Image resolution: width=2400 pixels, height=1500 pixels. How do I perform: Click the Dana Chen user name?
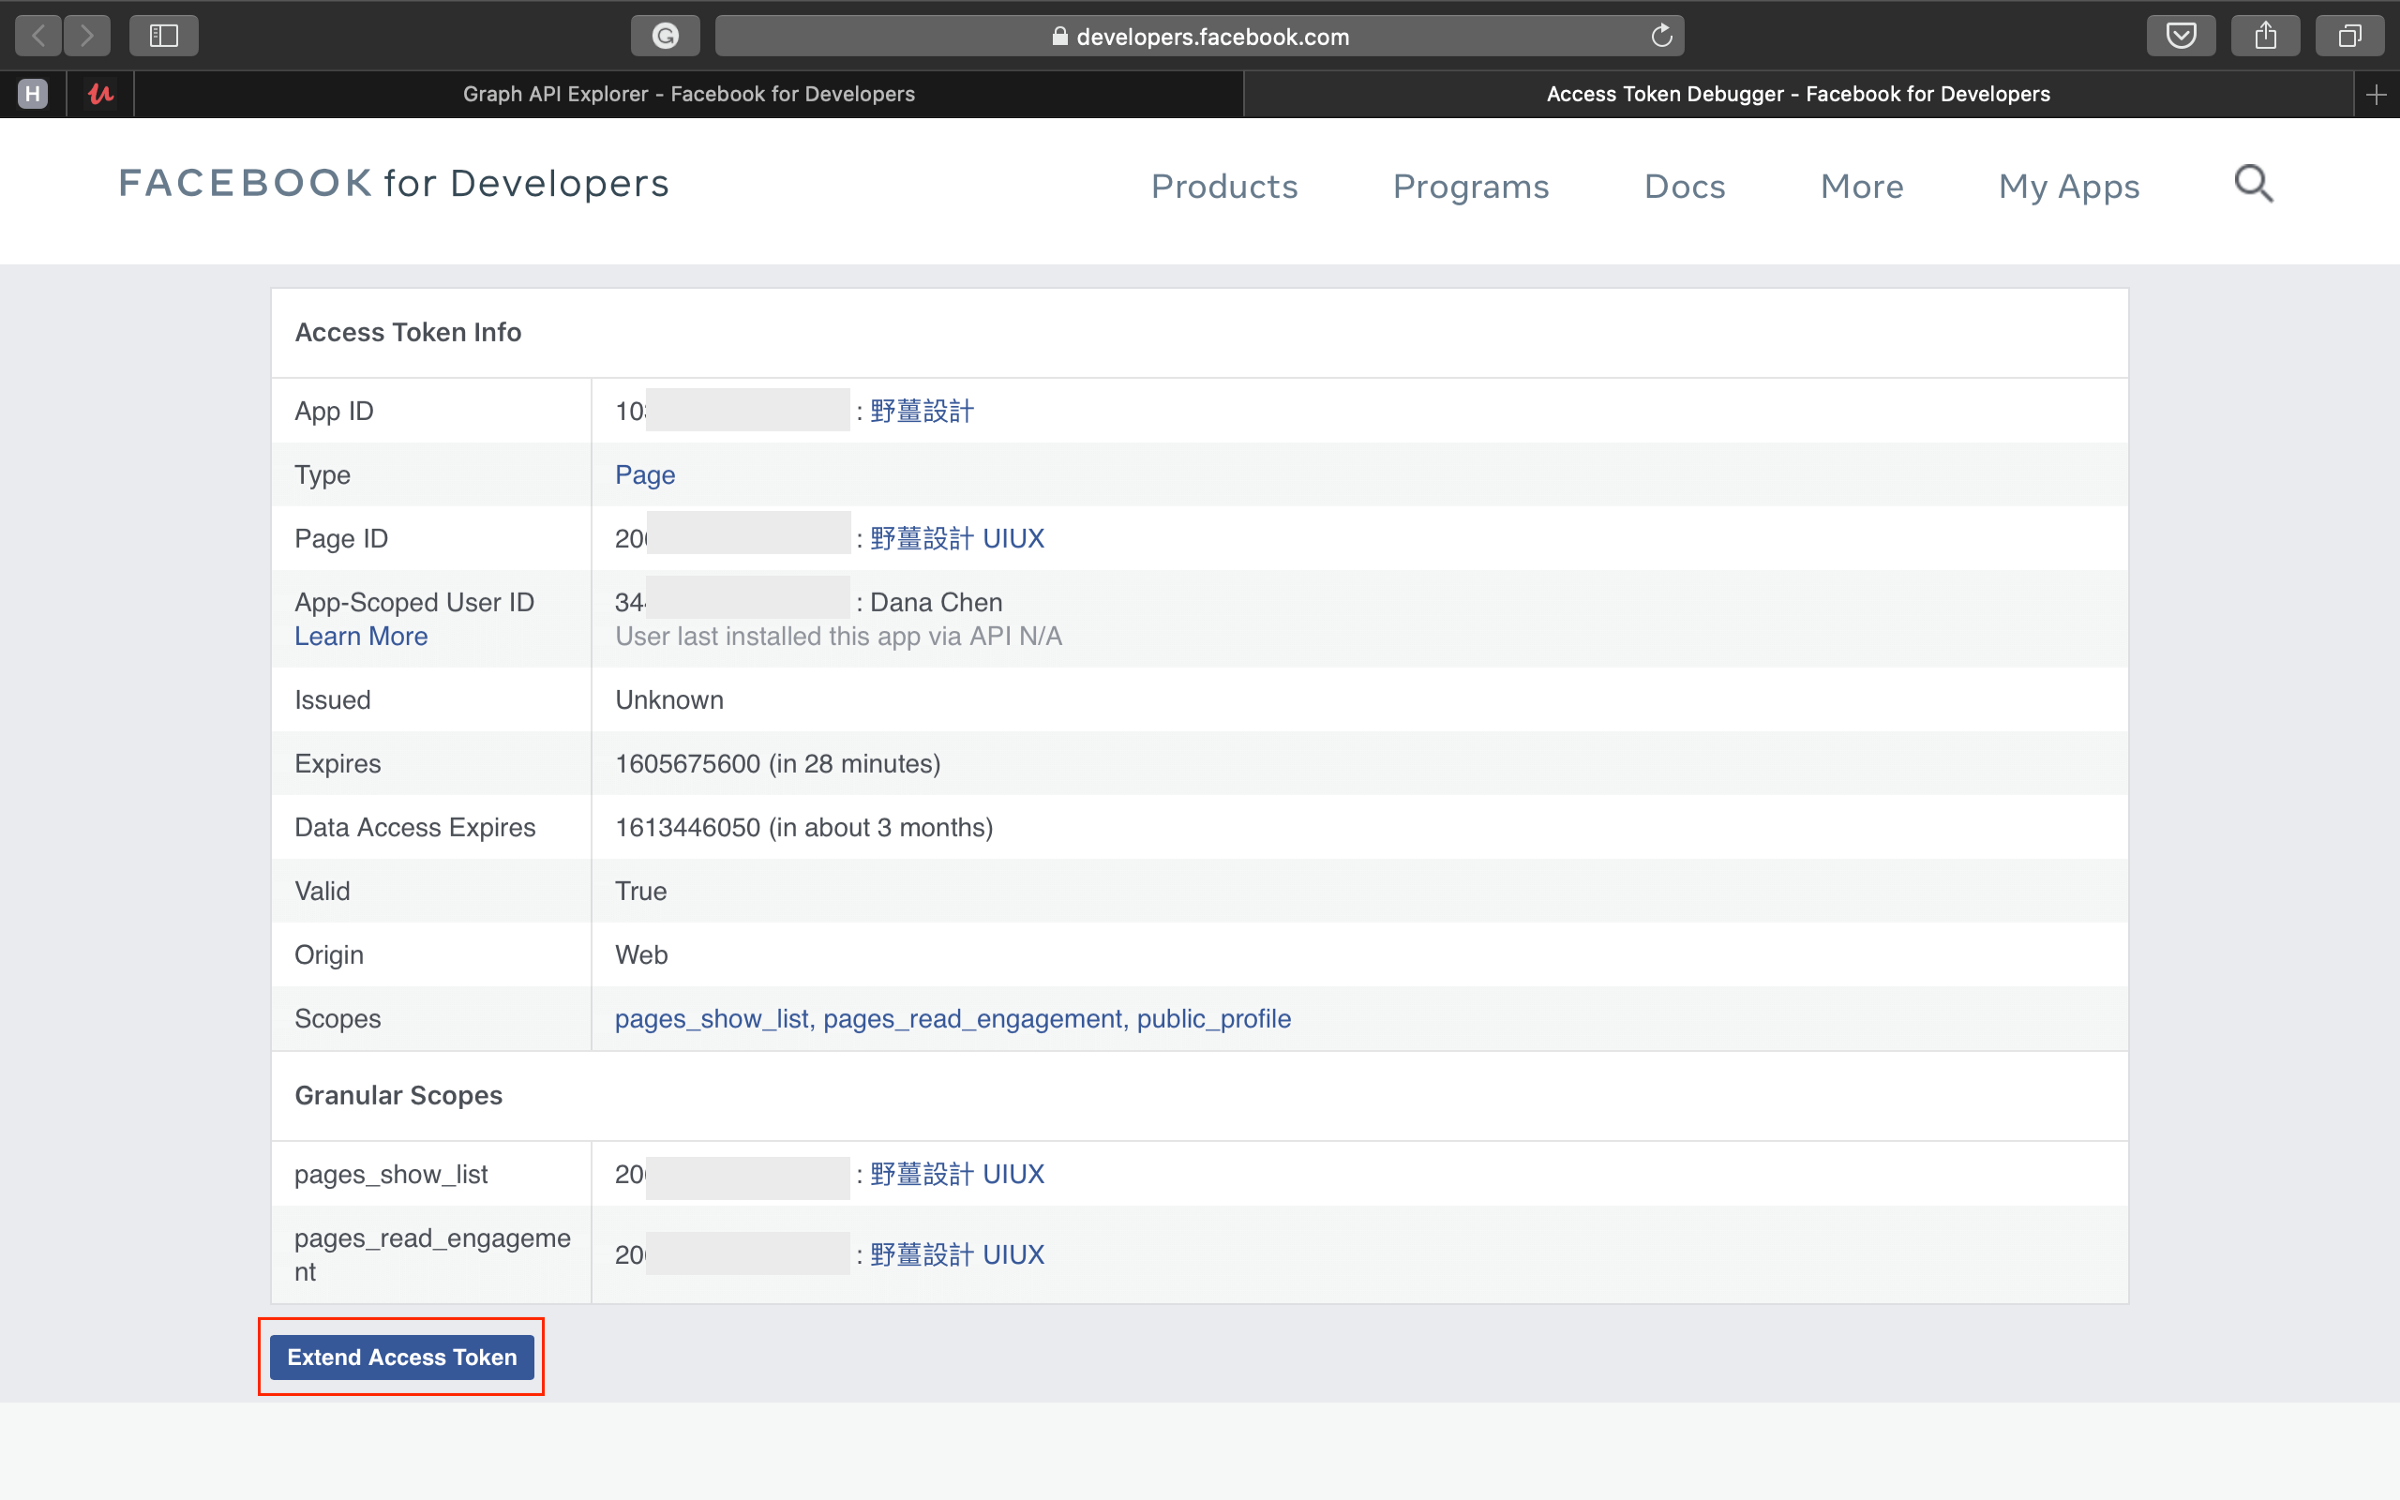(936, 602)
